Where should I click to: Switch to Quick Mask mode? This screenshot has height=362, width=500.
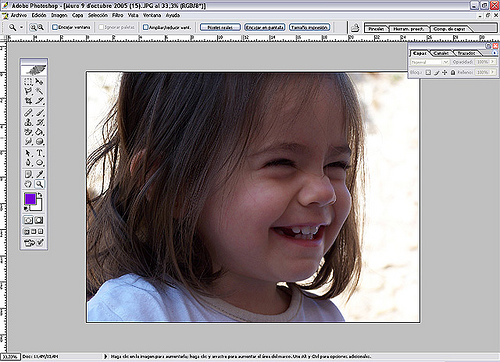point(39,220)
